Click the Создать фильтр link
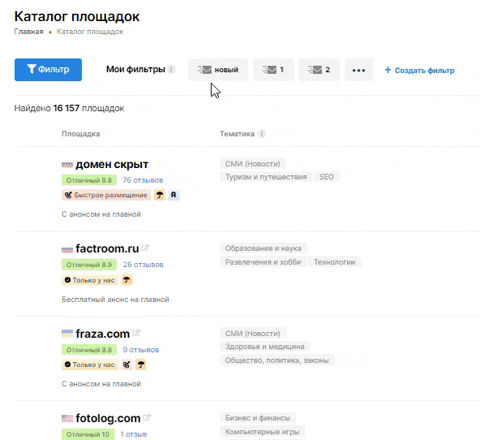Image resolution: width=480 pixels, height=440 pixels. click(420, 70)
